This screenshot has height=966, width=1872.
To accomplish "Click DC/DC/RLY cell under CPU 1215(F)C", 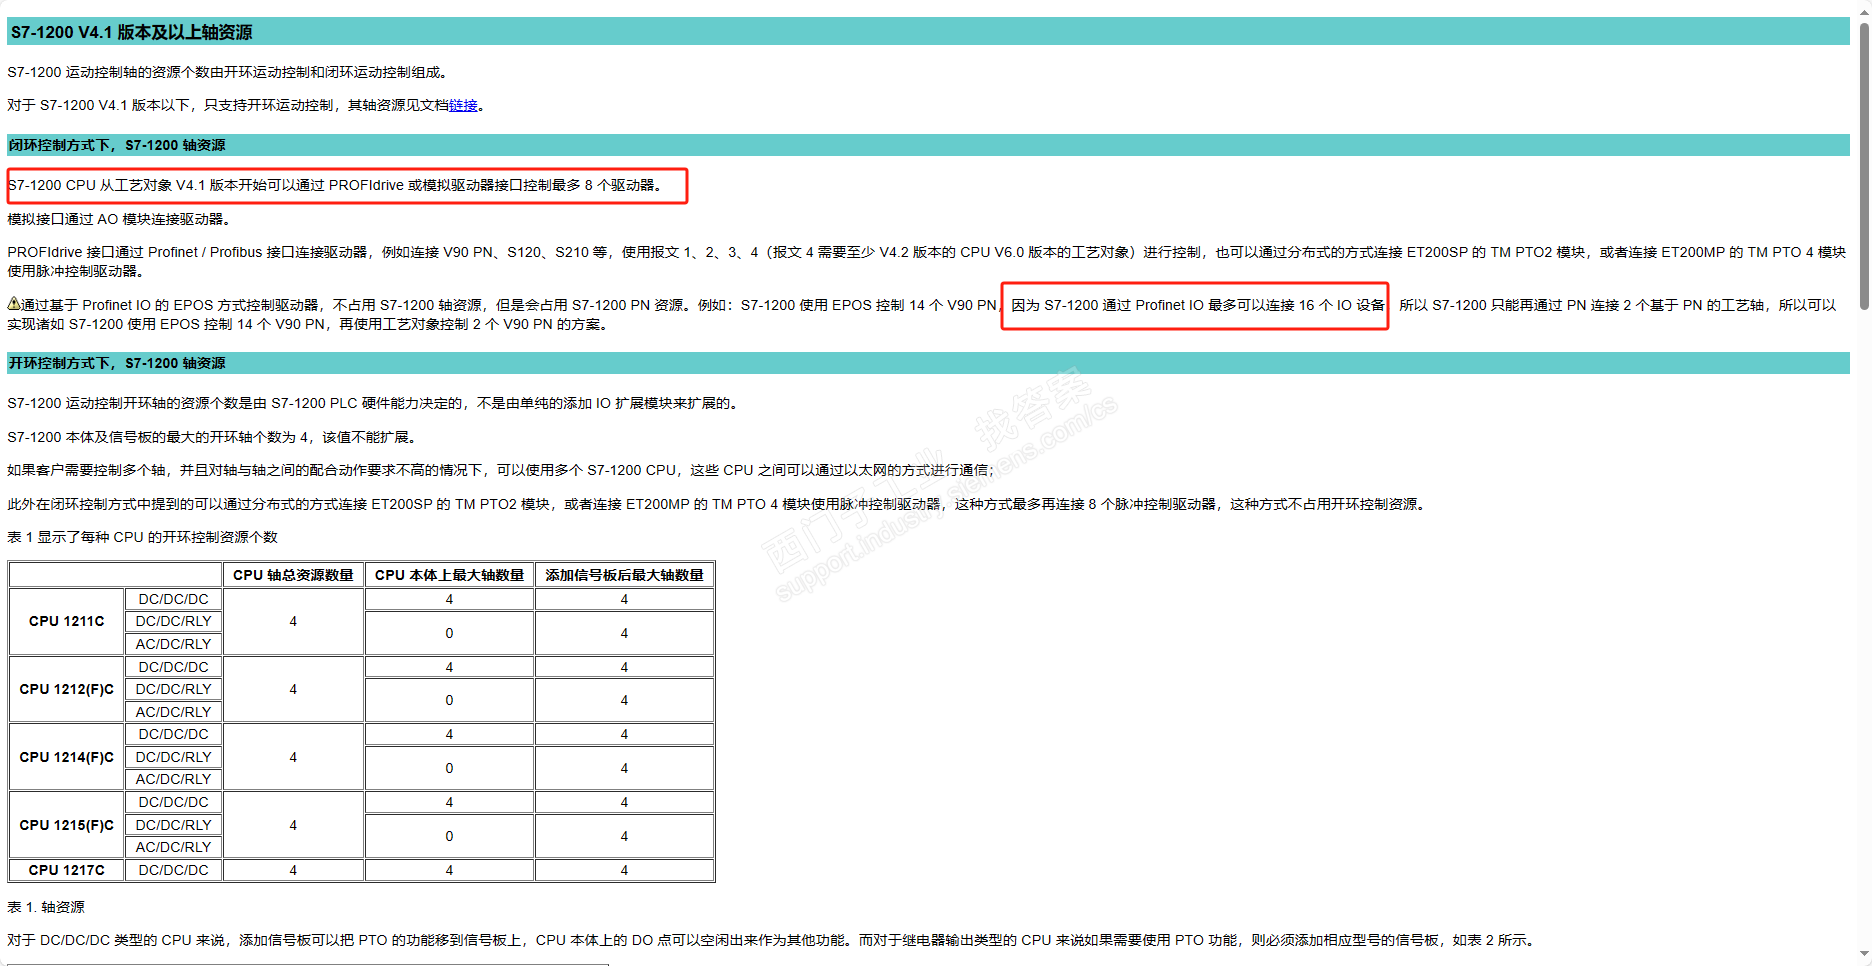I will click(x=174, y=825).
